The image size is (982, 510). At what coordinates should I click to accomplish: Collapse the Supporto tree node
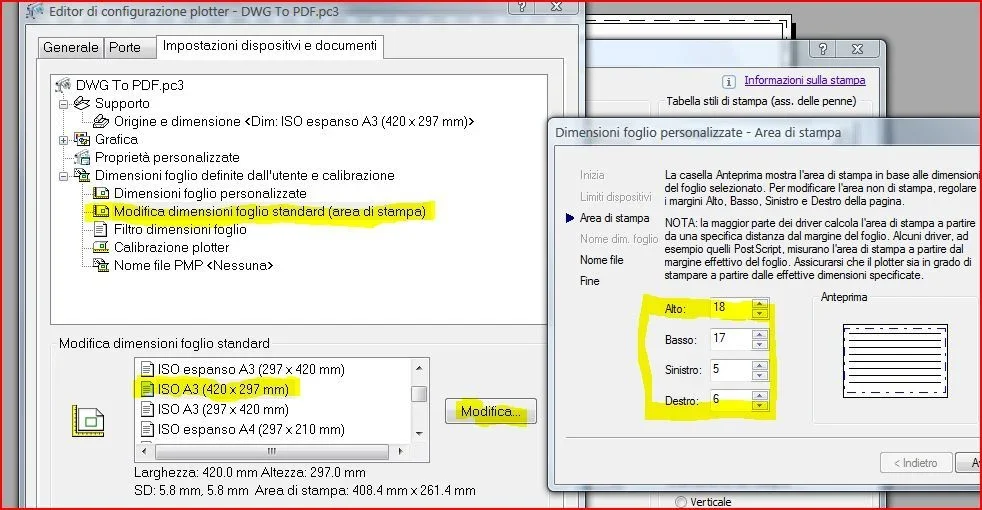(x=64, y=104)
